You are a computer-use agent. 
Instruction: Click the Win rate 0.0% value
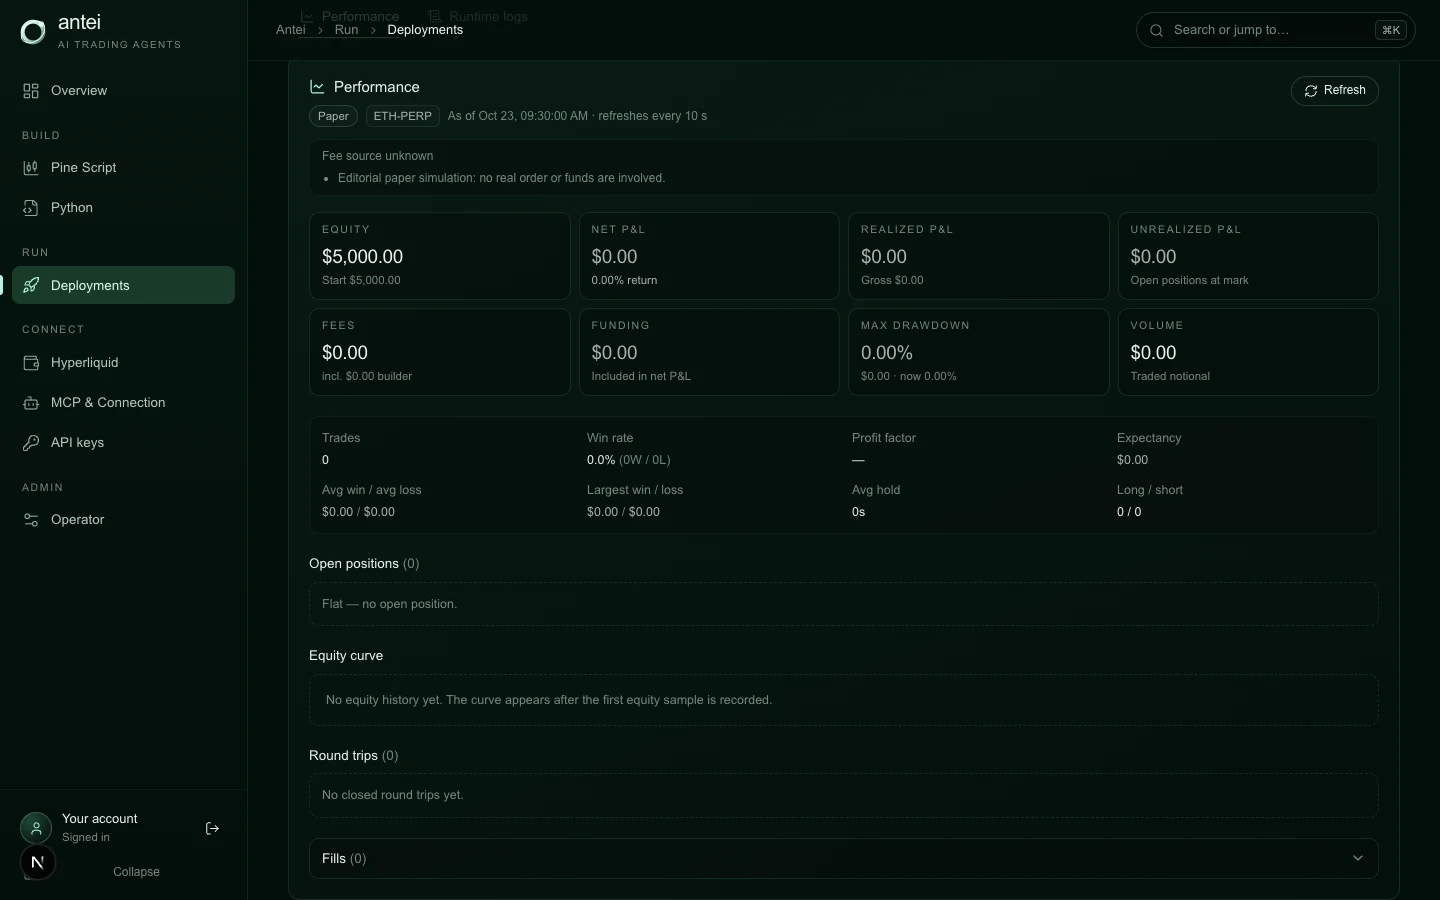click(601, 460)
